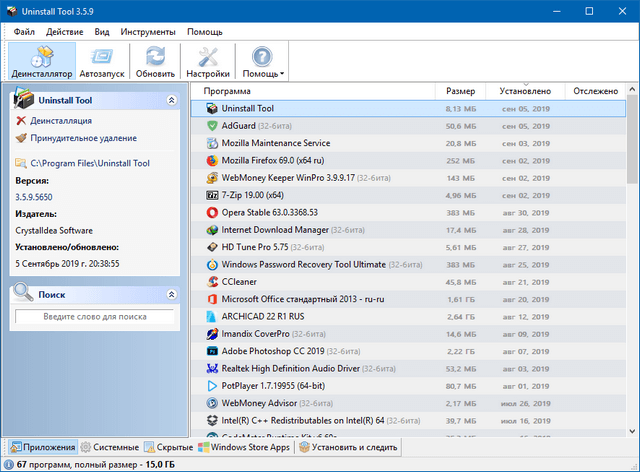Select the Mozilla Firefox 69.0 icon
The height and width of the screenshot is (472, 640).
pos(212,160)
